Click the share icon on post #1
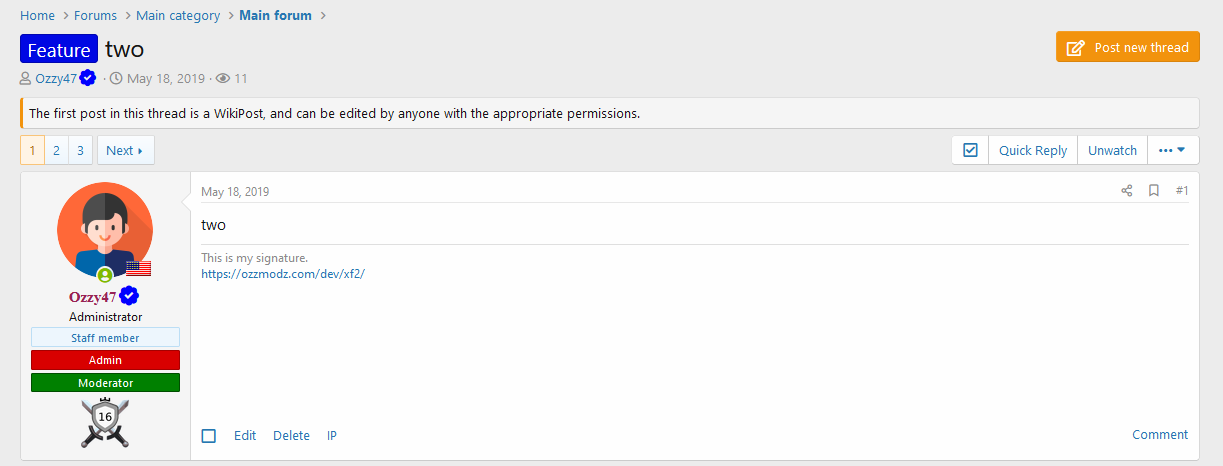Viewport: 1223px width, 466px height. click(1127, 191)
